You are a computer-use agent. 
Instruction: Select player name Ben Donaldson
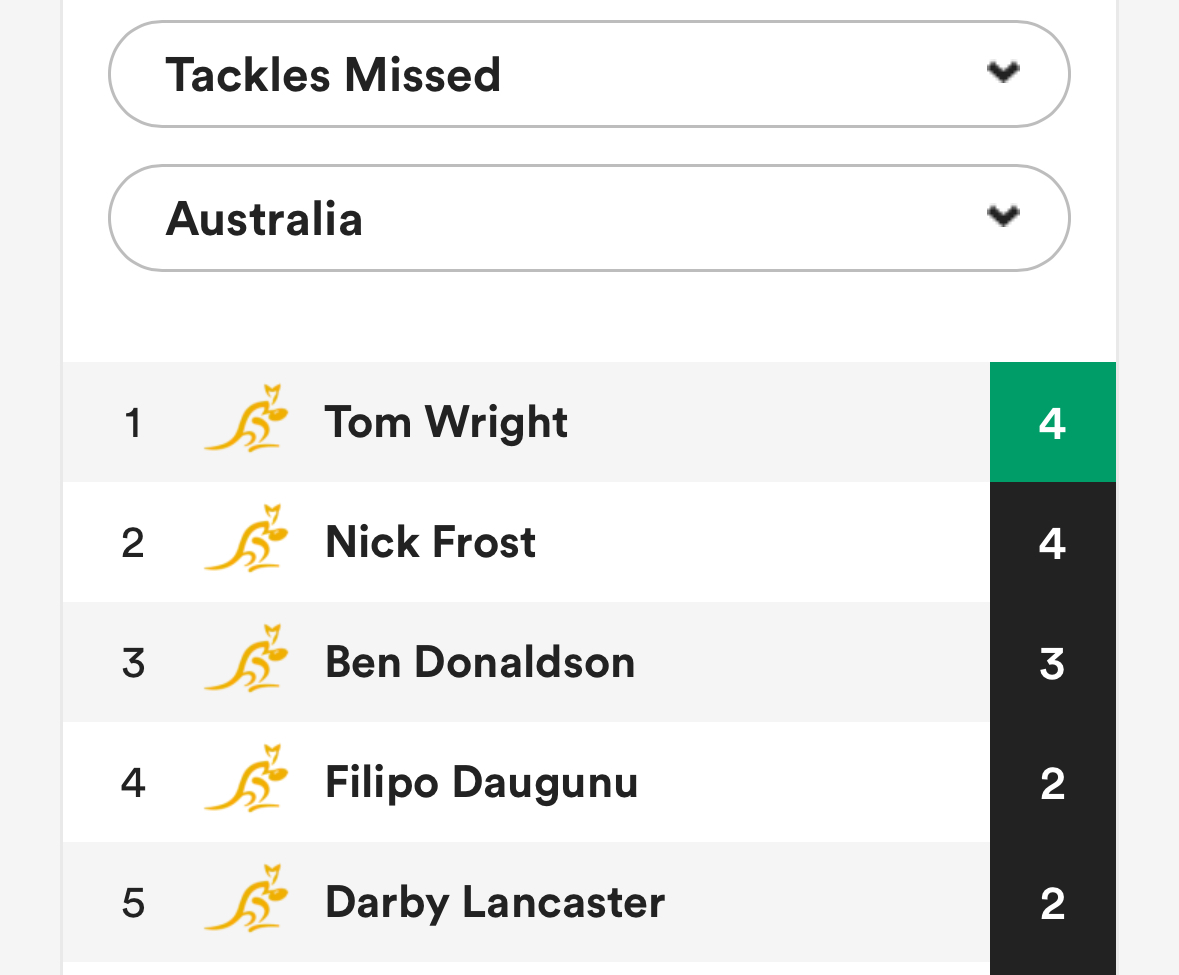coord(480,662)
